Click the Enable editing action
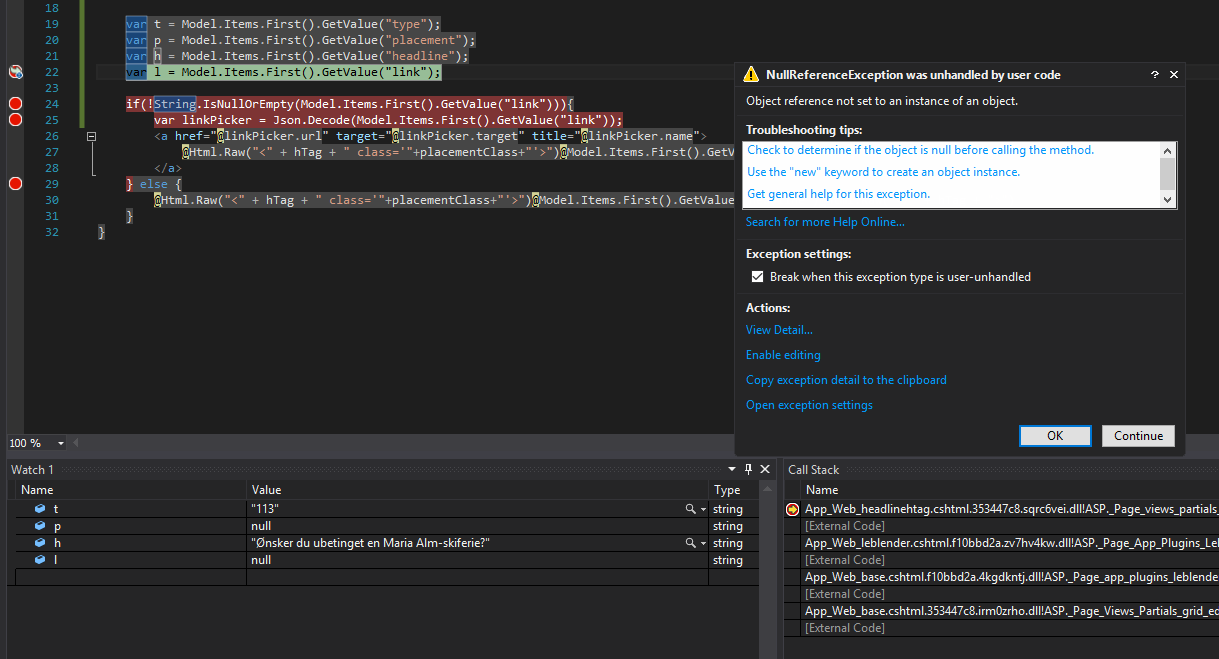Viewport: 1219px width, 659px height. click(x=783, y=355)
